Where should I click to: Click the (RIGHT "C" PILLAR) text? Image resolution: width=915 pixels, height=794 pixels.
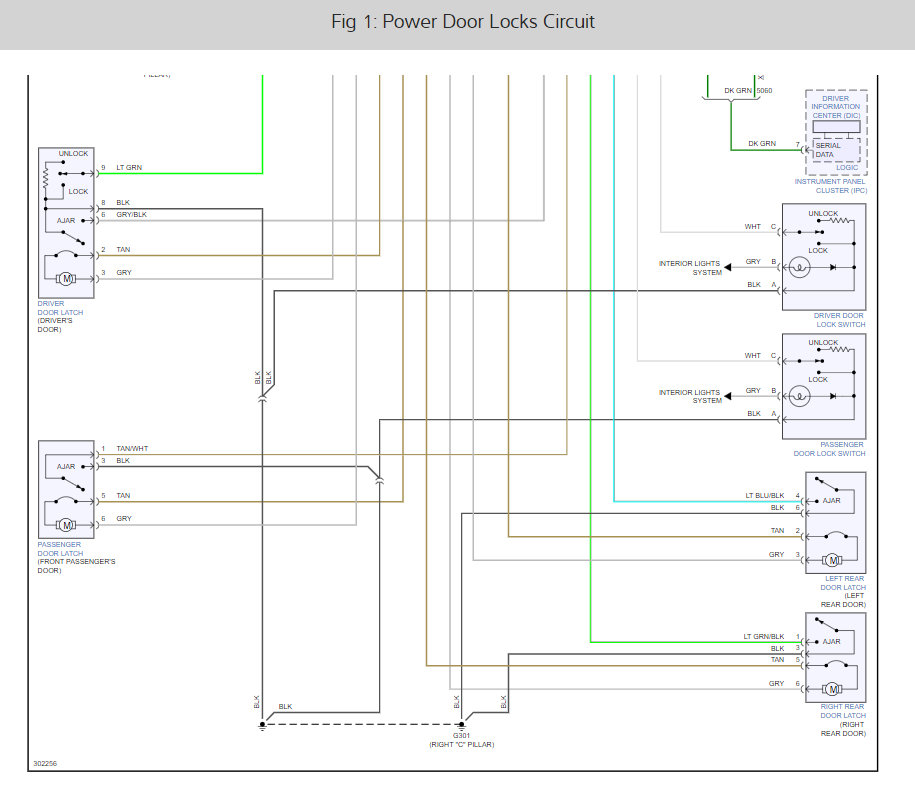click(462, 744)
